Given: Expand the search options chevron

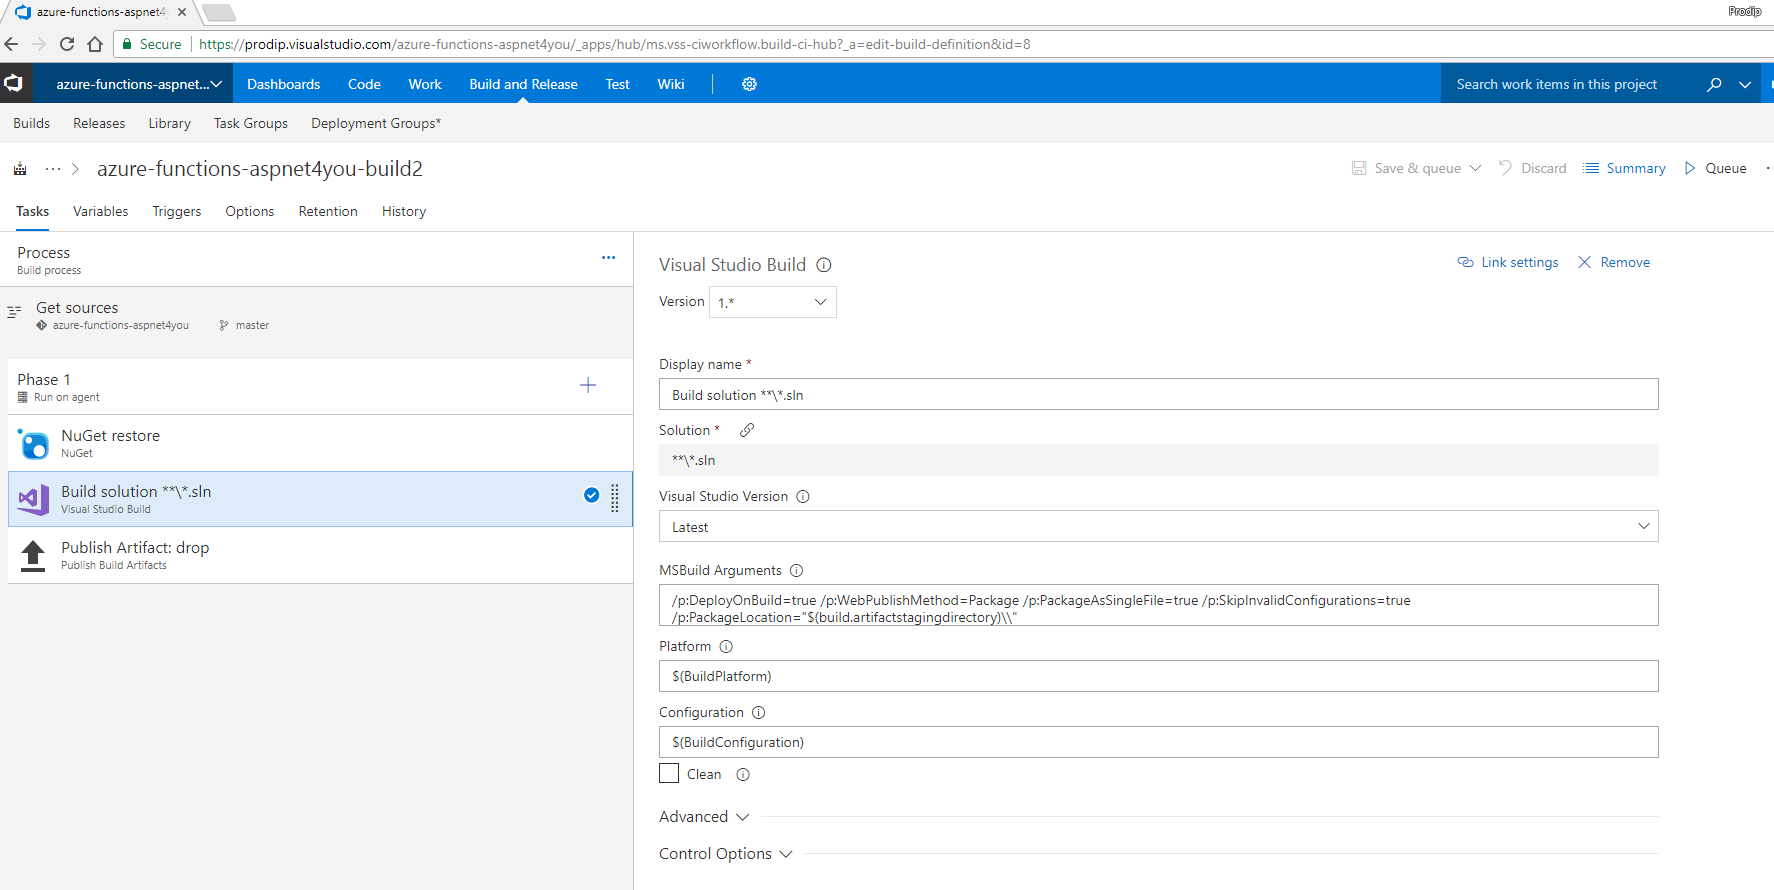Looking at the screenshot, I should (x=1745, y=84).
